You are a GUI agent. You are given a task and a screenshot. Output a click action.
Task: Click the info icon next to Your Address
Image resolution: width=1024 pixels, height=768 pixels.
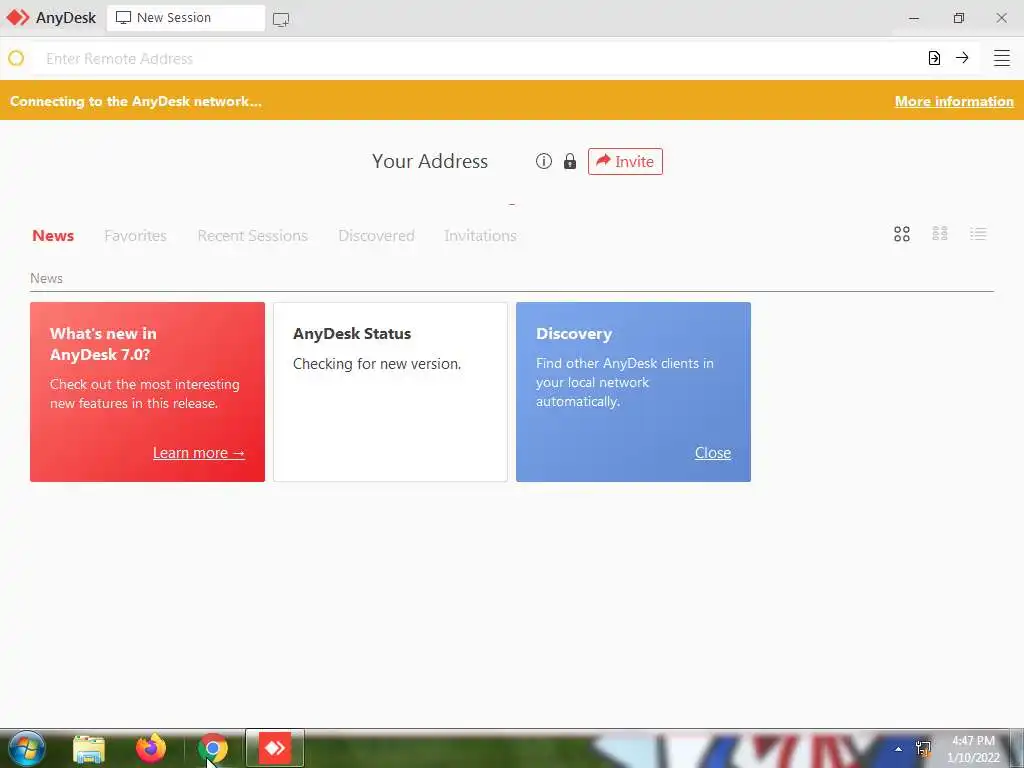click(543, 161)
